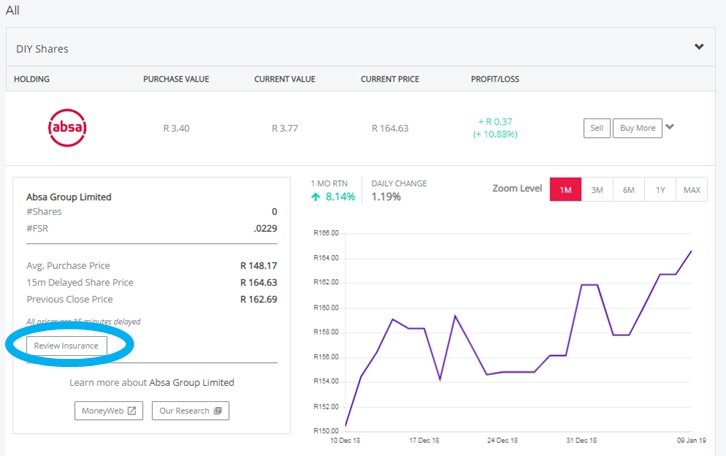Select the 1Y zoom level
Viewport: 726px width, 456px height.
660,189
